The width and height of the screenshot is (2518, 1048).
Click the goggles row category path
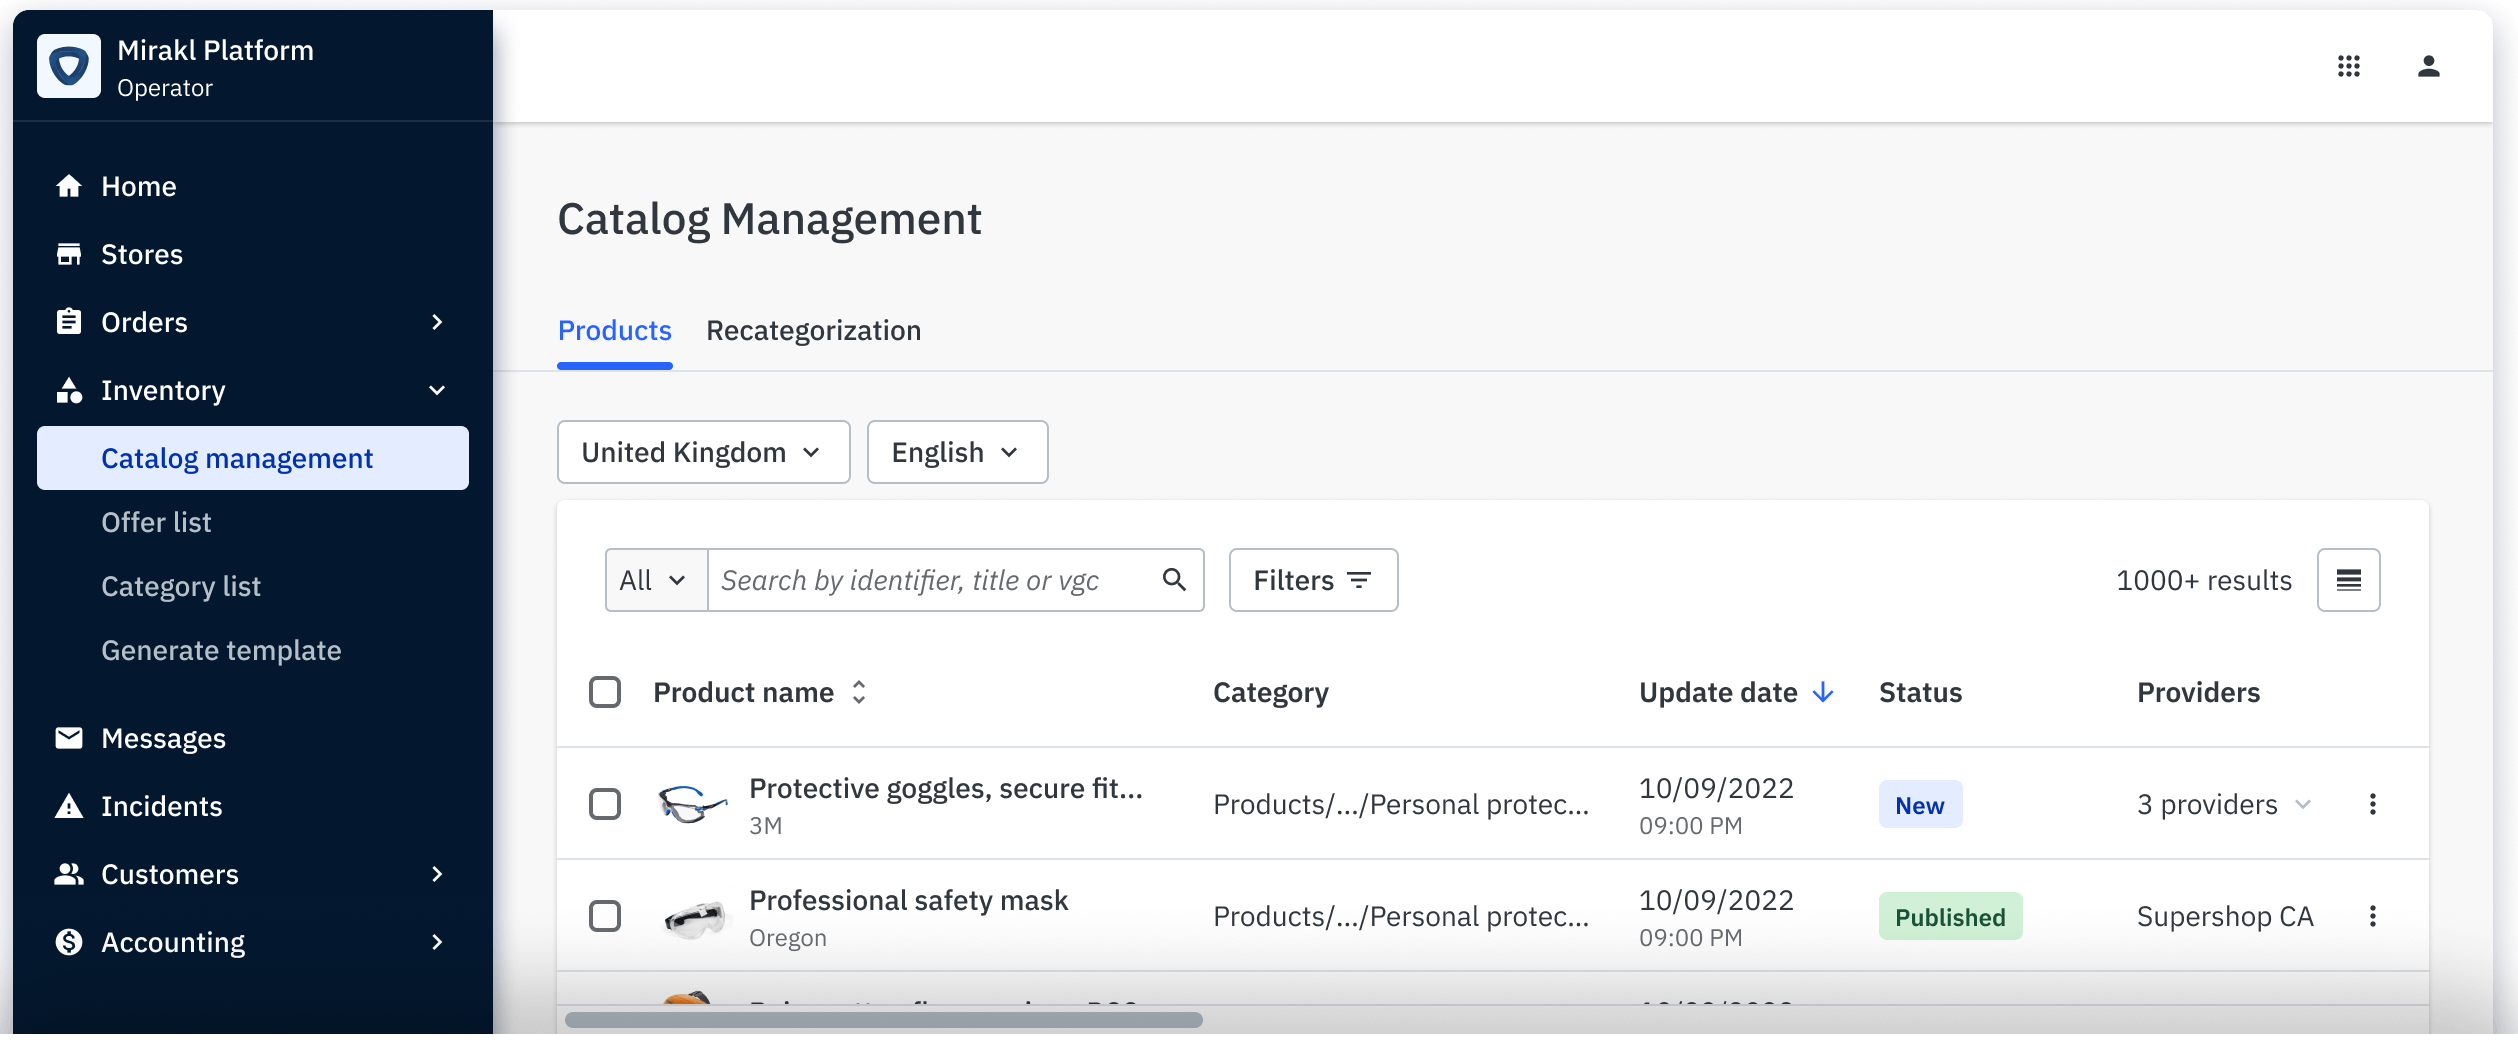[x=1401, y=804]
